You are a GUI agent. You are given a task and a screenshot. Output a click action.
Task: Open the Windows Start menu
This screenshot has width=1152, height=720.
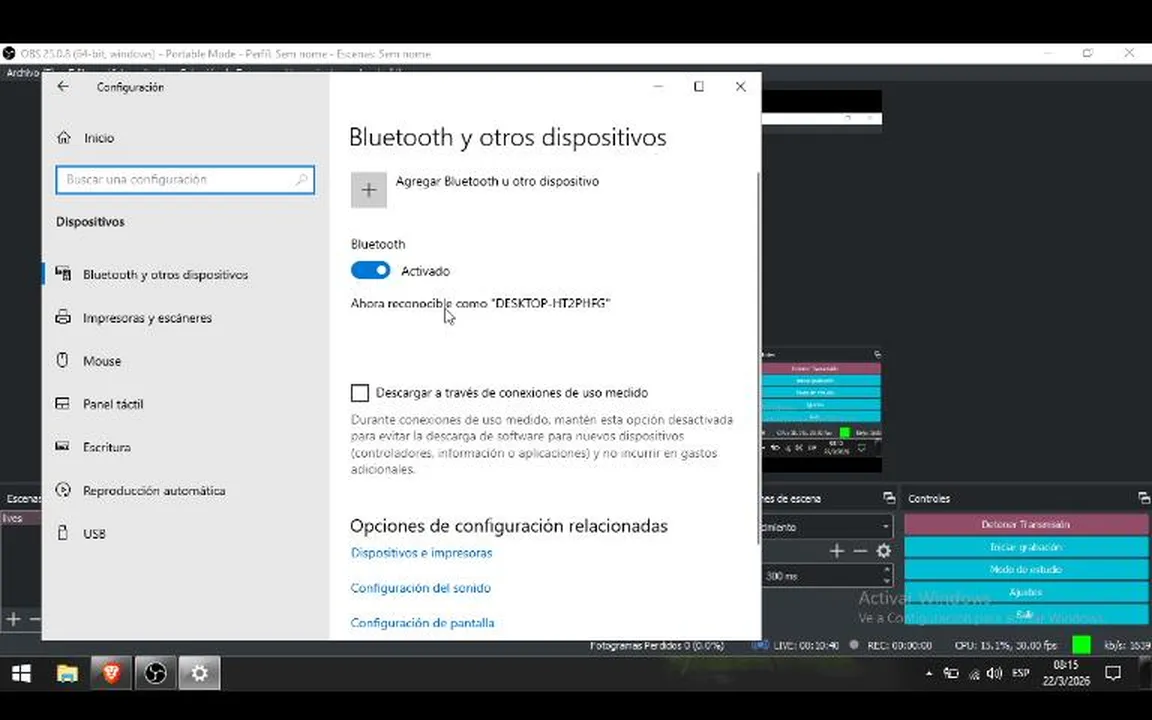pyautogui.click(x=21, y=673)
